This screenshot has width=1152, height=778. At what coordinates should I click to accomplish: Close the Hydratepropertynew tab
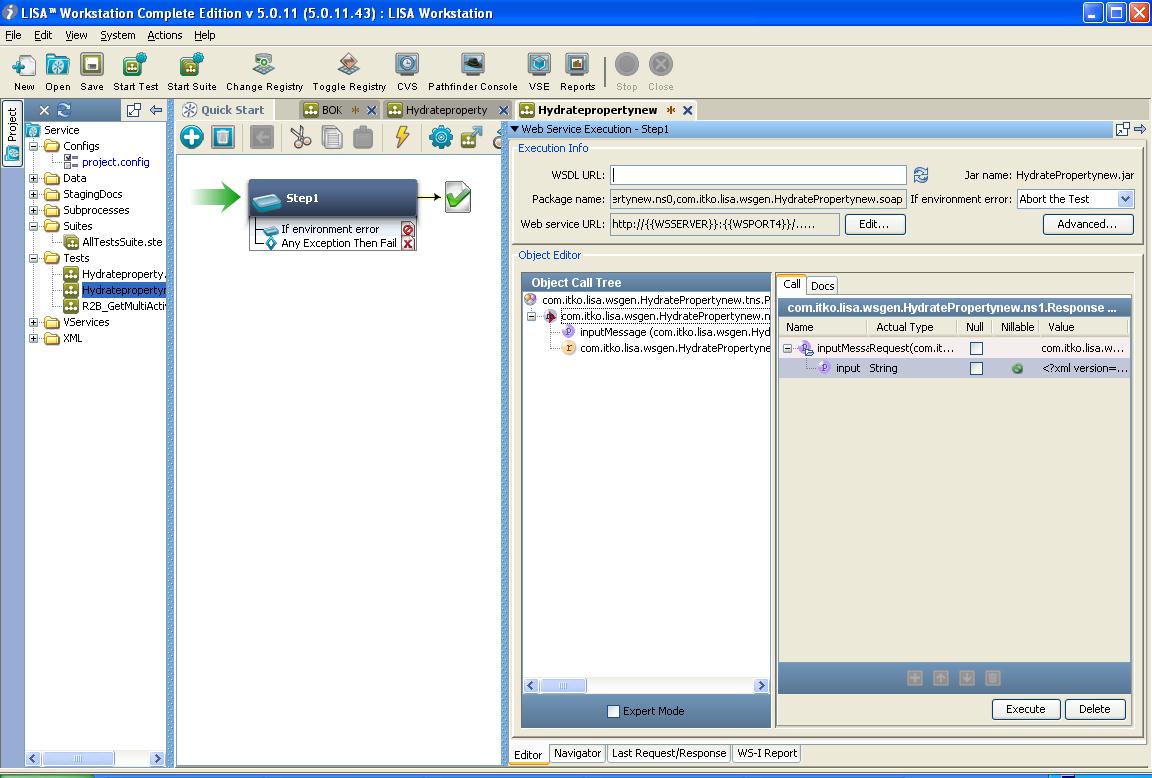(x=688, y=110)
